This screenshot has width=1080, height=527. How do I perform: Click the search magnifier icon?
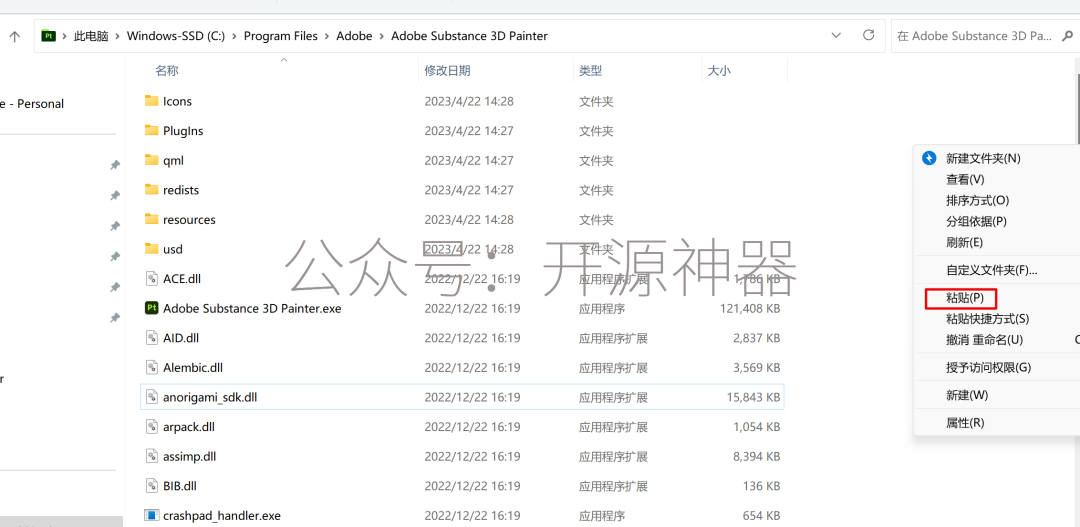1066,37
